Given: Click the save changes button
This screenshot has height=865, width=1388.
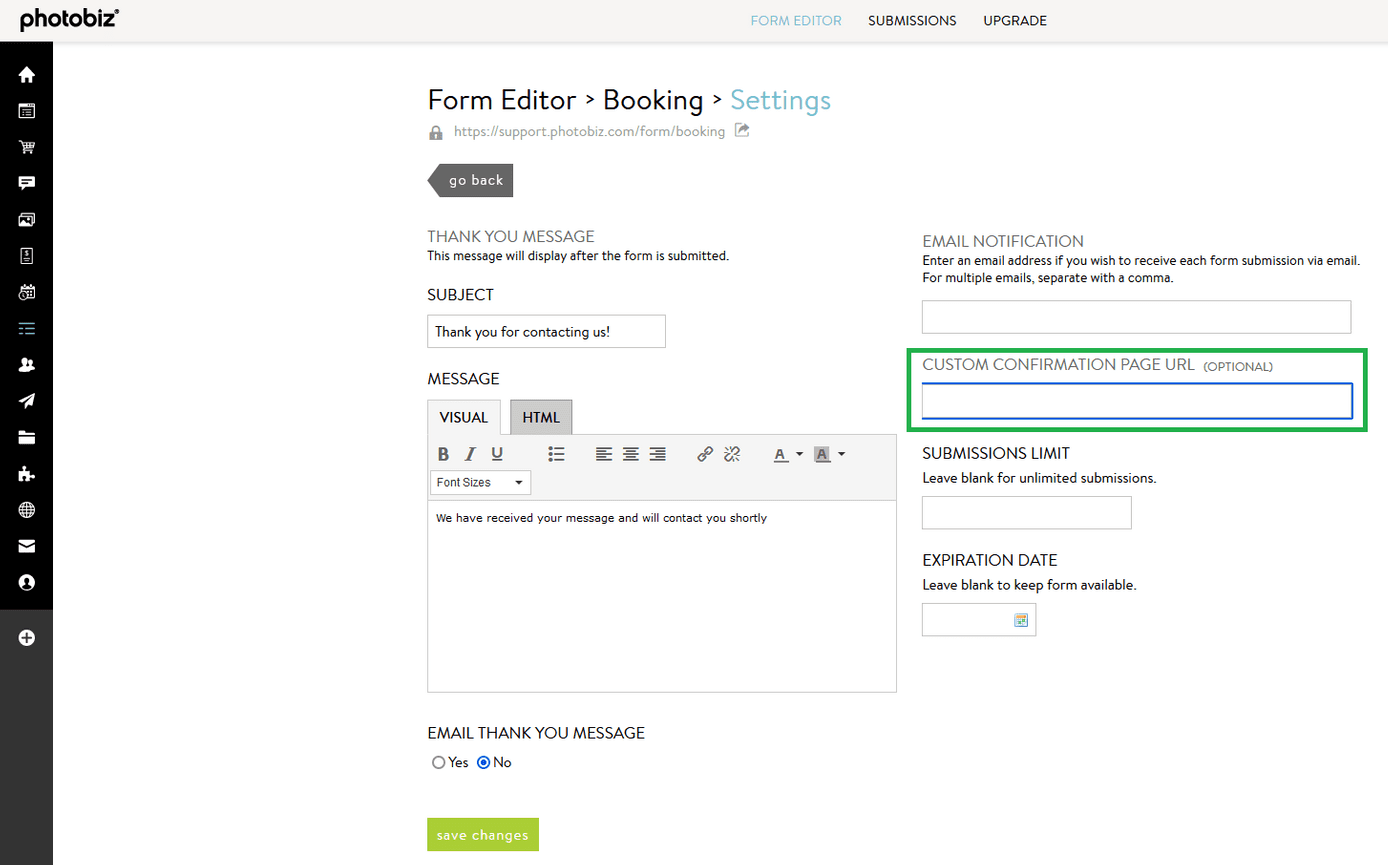Looking at the screenshot, I should [x=483, y=833].
